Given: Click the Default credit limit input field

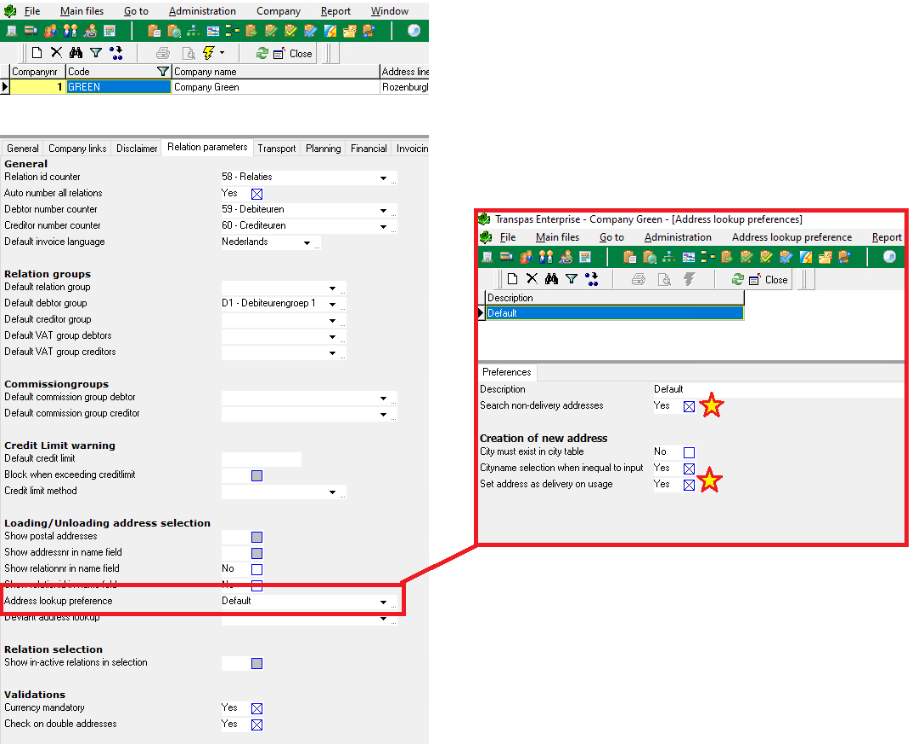Looking at the screenshot, I should pos(261,459).
